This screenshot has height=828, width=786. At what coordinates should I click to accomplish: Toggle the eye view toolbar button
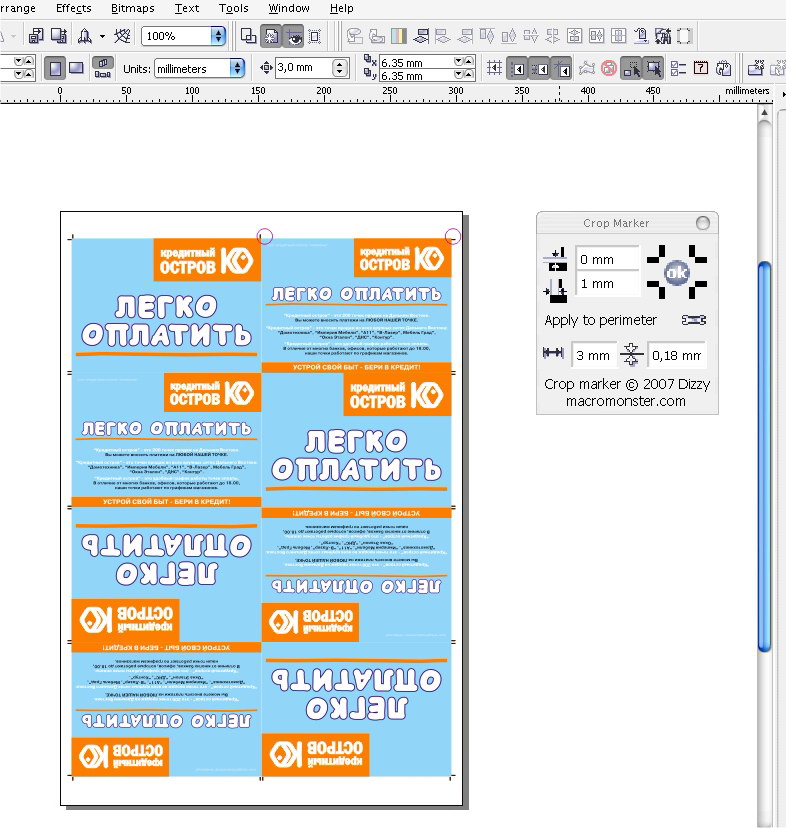click(x=294, y=36)
